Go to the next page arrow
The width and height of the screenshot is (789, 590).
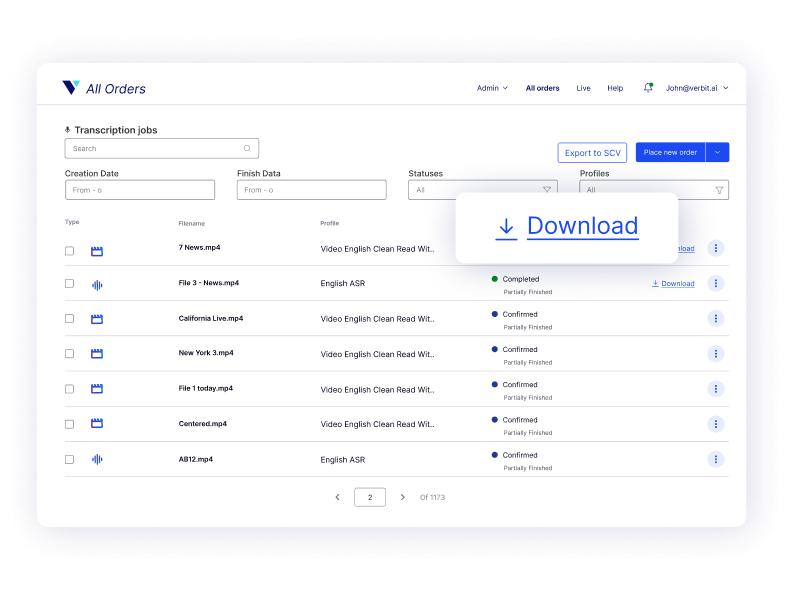tap(403, 497)
